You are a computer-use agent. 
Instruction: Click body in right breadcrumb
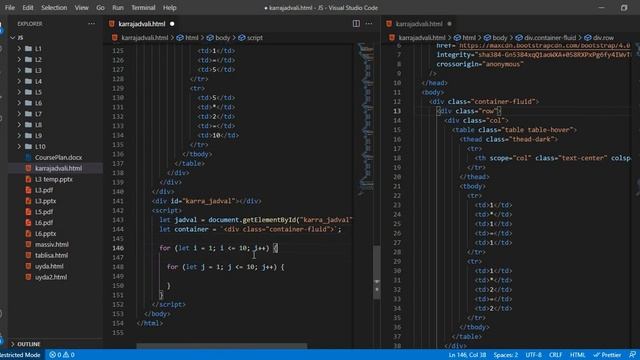(500, 38)
